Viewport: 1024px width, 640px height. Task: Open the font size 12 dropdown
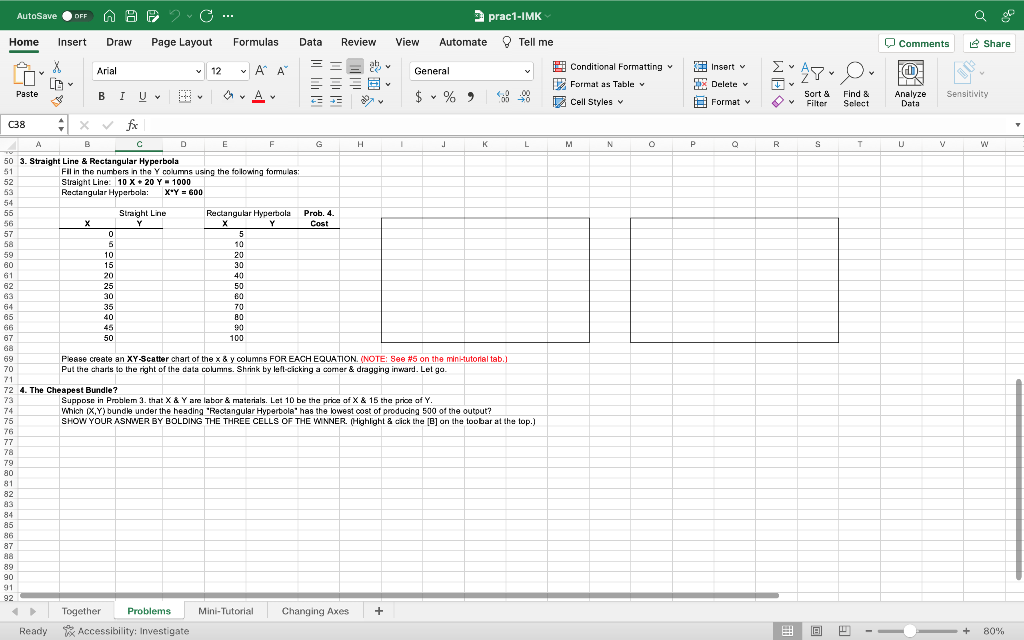tap(243, 71)
